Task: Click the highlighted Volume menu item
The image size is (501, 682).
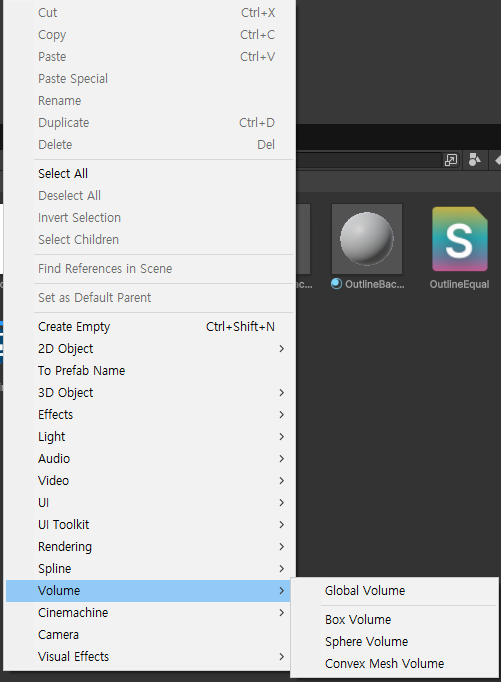Action: coord(148,591)
